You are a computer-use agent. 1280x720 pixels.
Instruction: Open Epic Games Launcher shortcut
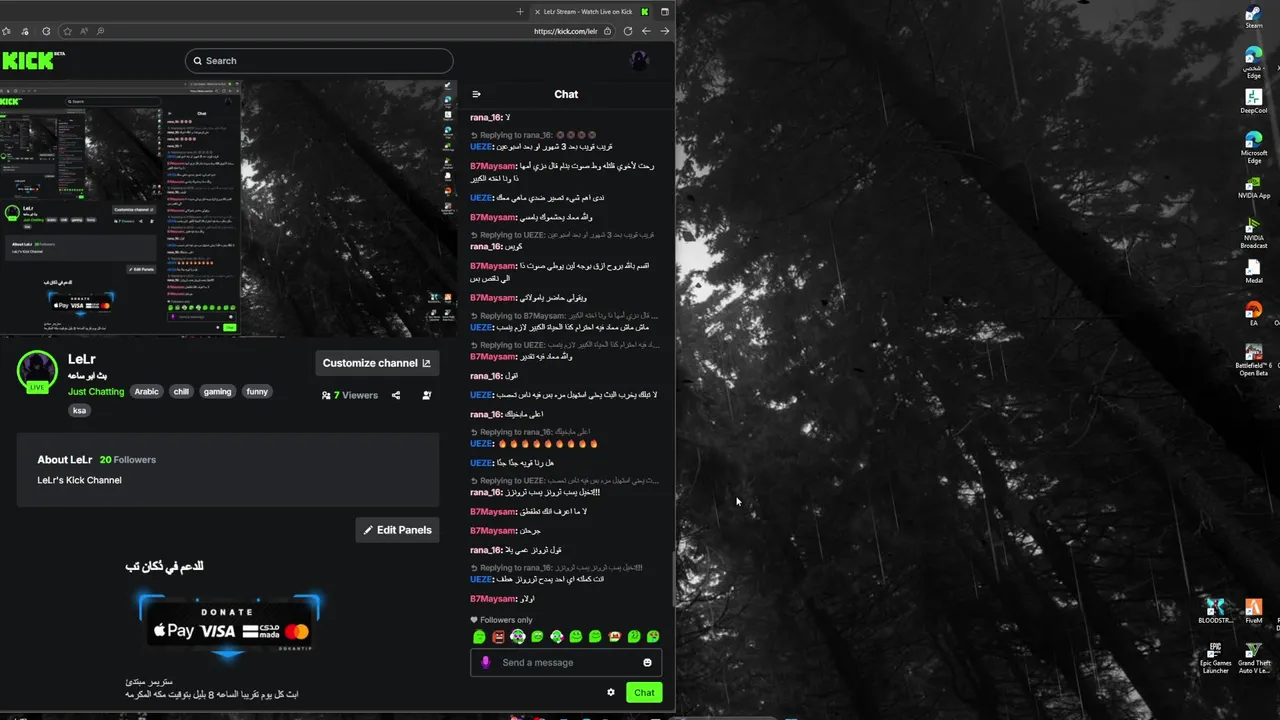pos(1215,657)
